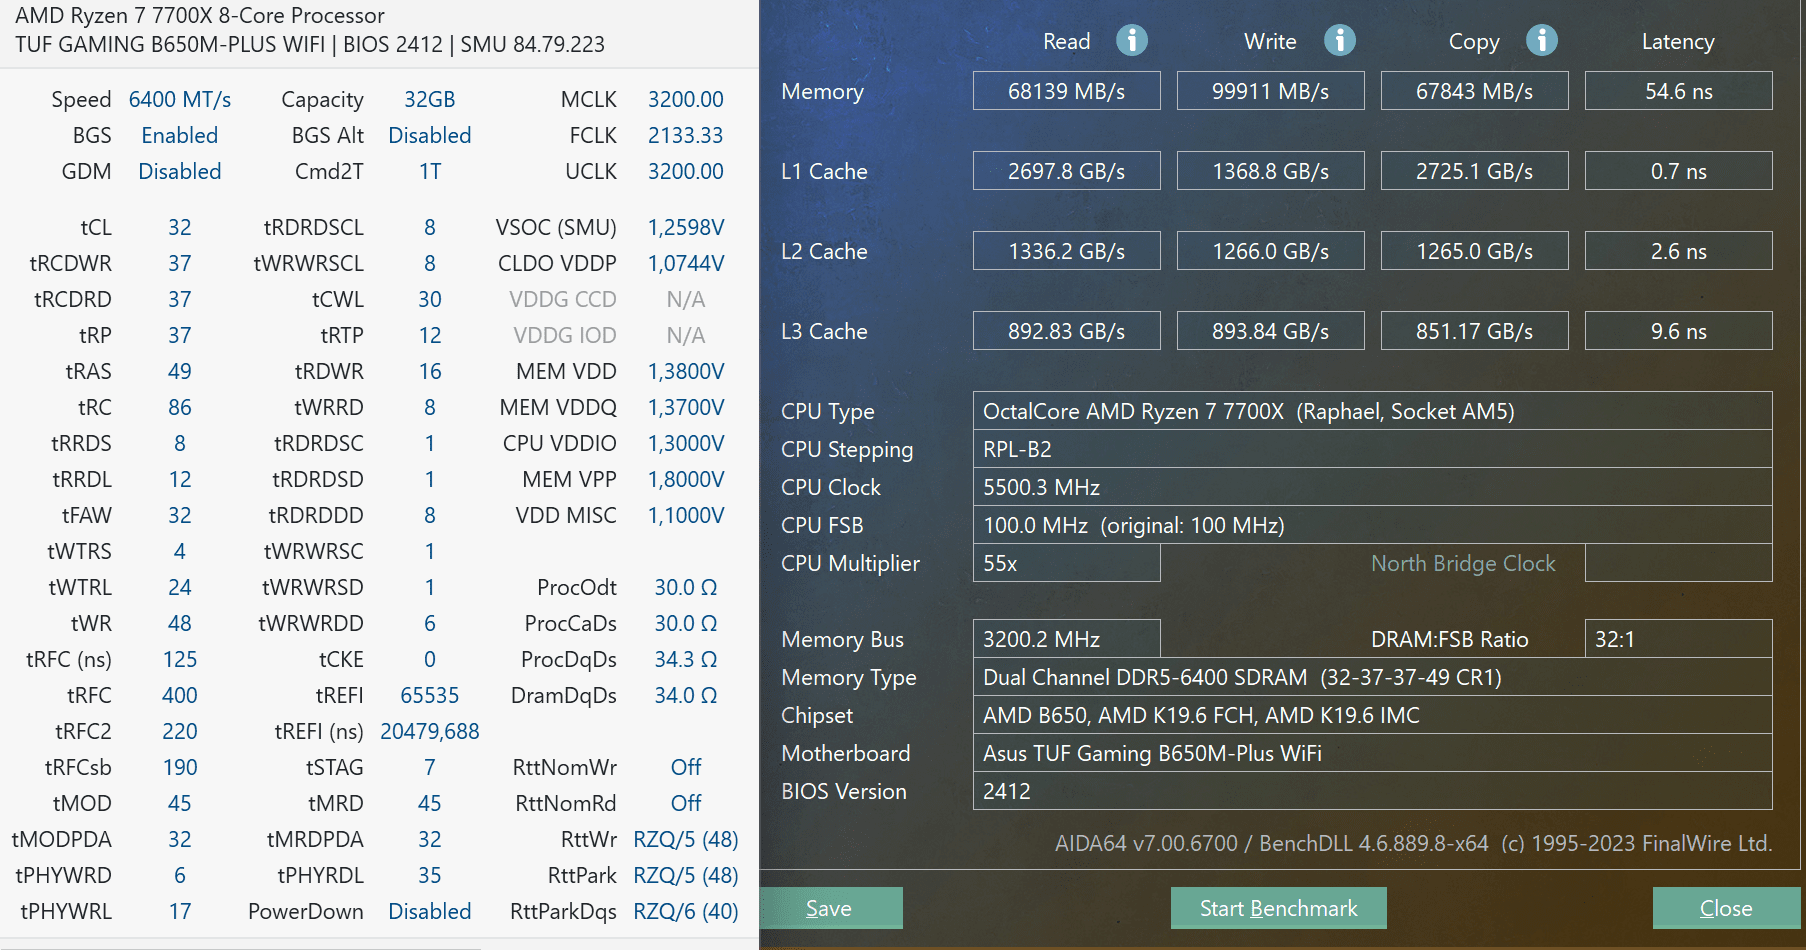Click tPHYRDL value 35
Image resolution: width=1806 pixels, height=950 pixels.
click(430, 875)
